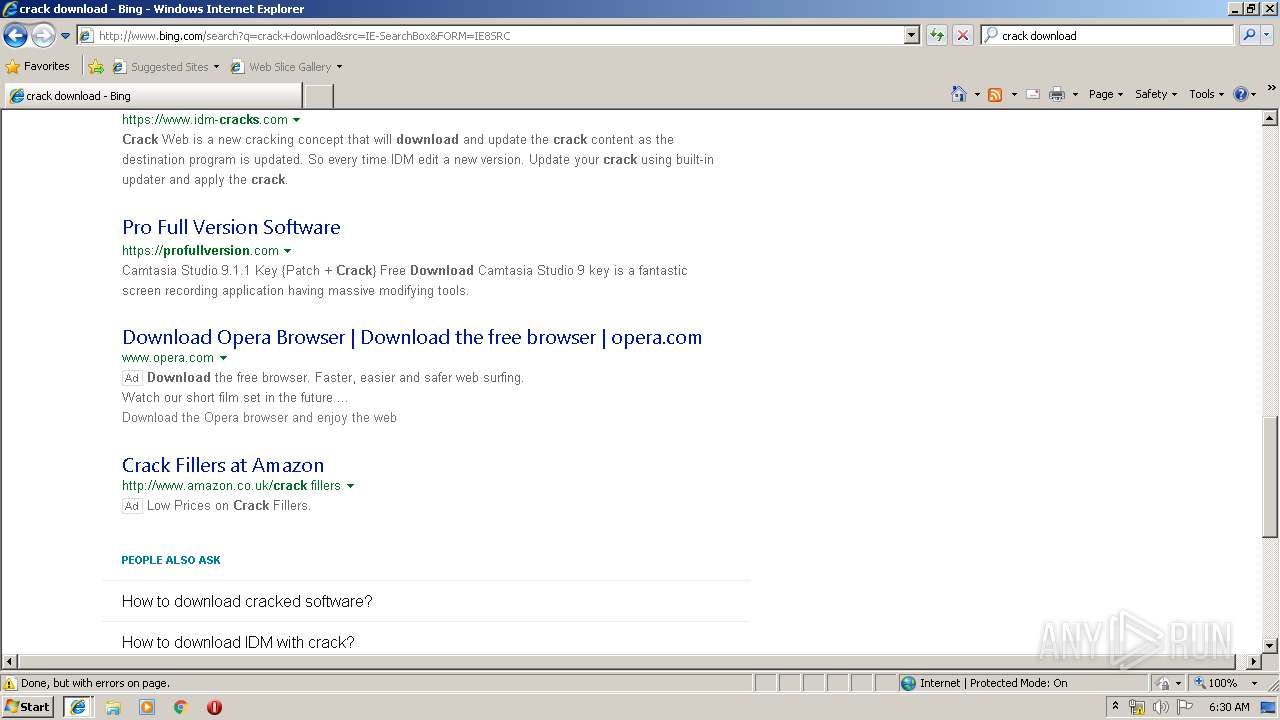Go to Home page icon
1280x720 pixels.
click(959, 94)
